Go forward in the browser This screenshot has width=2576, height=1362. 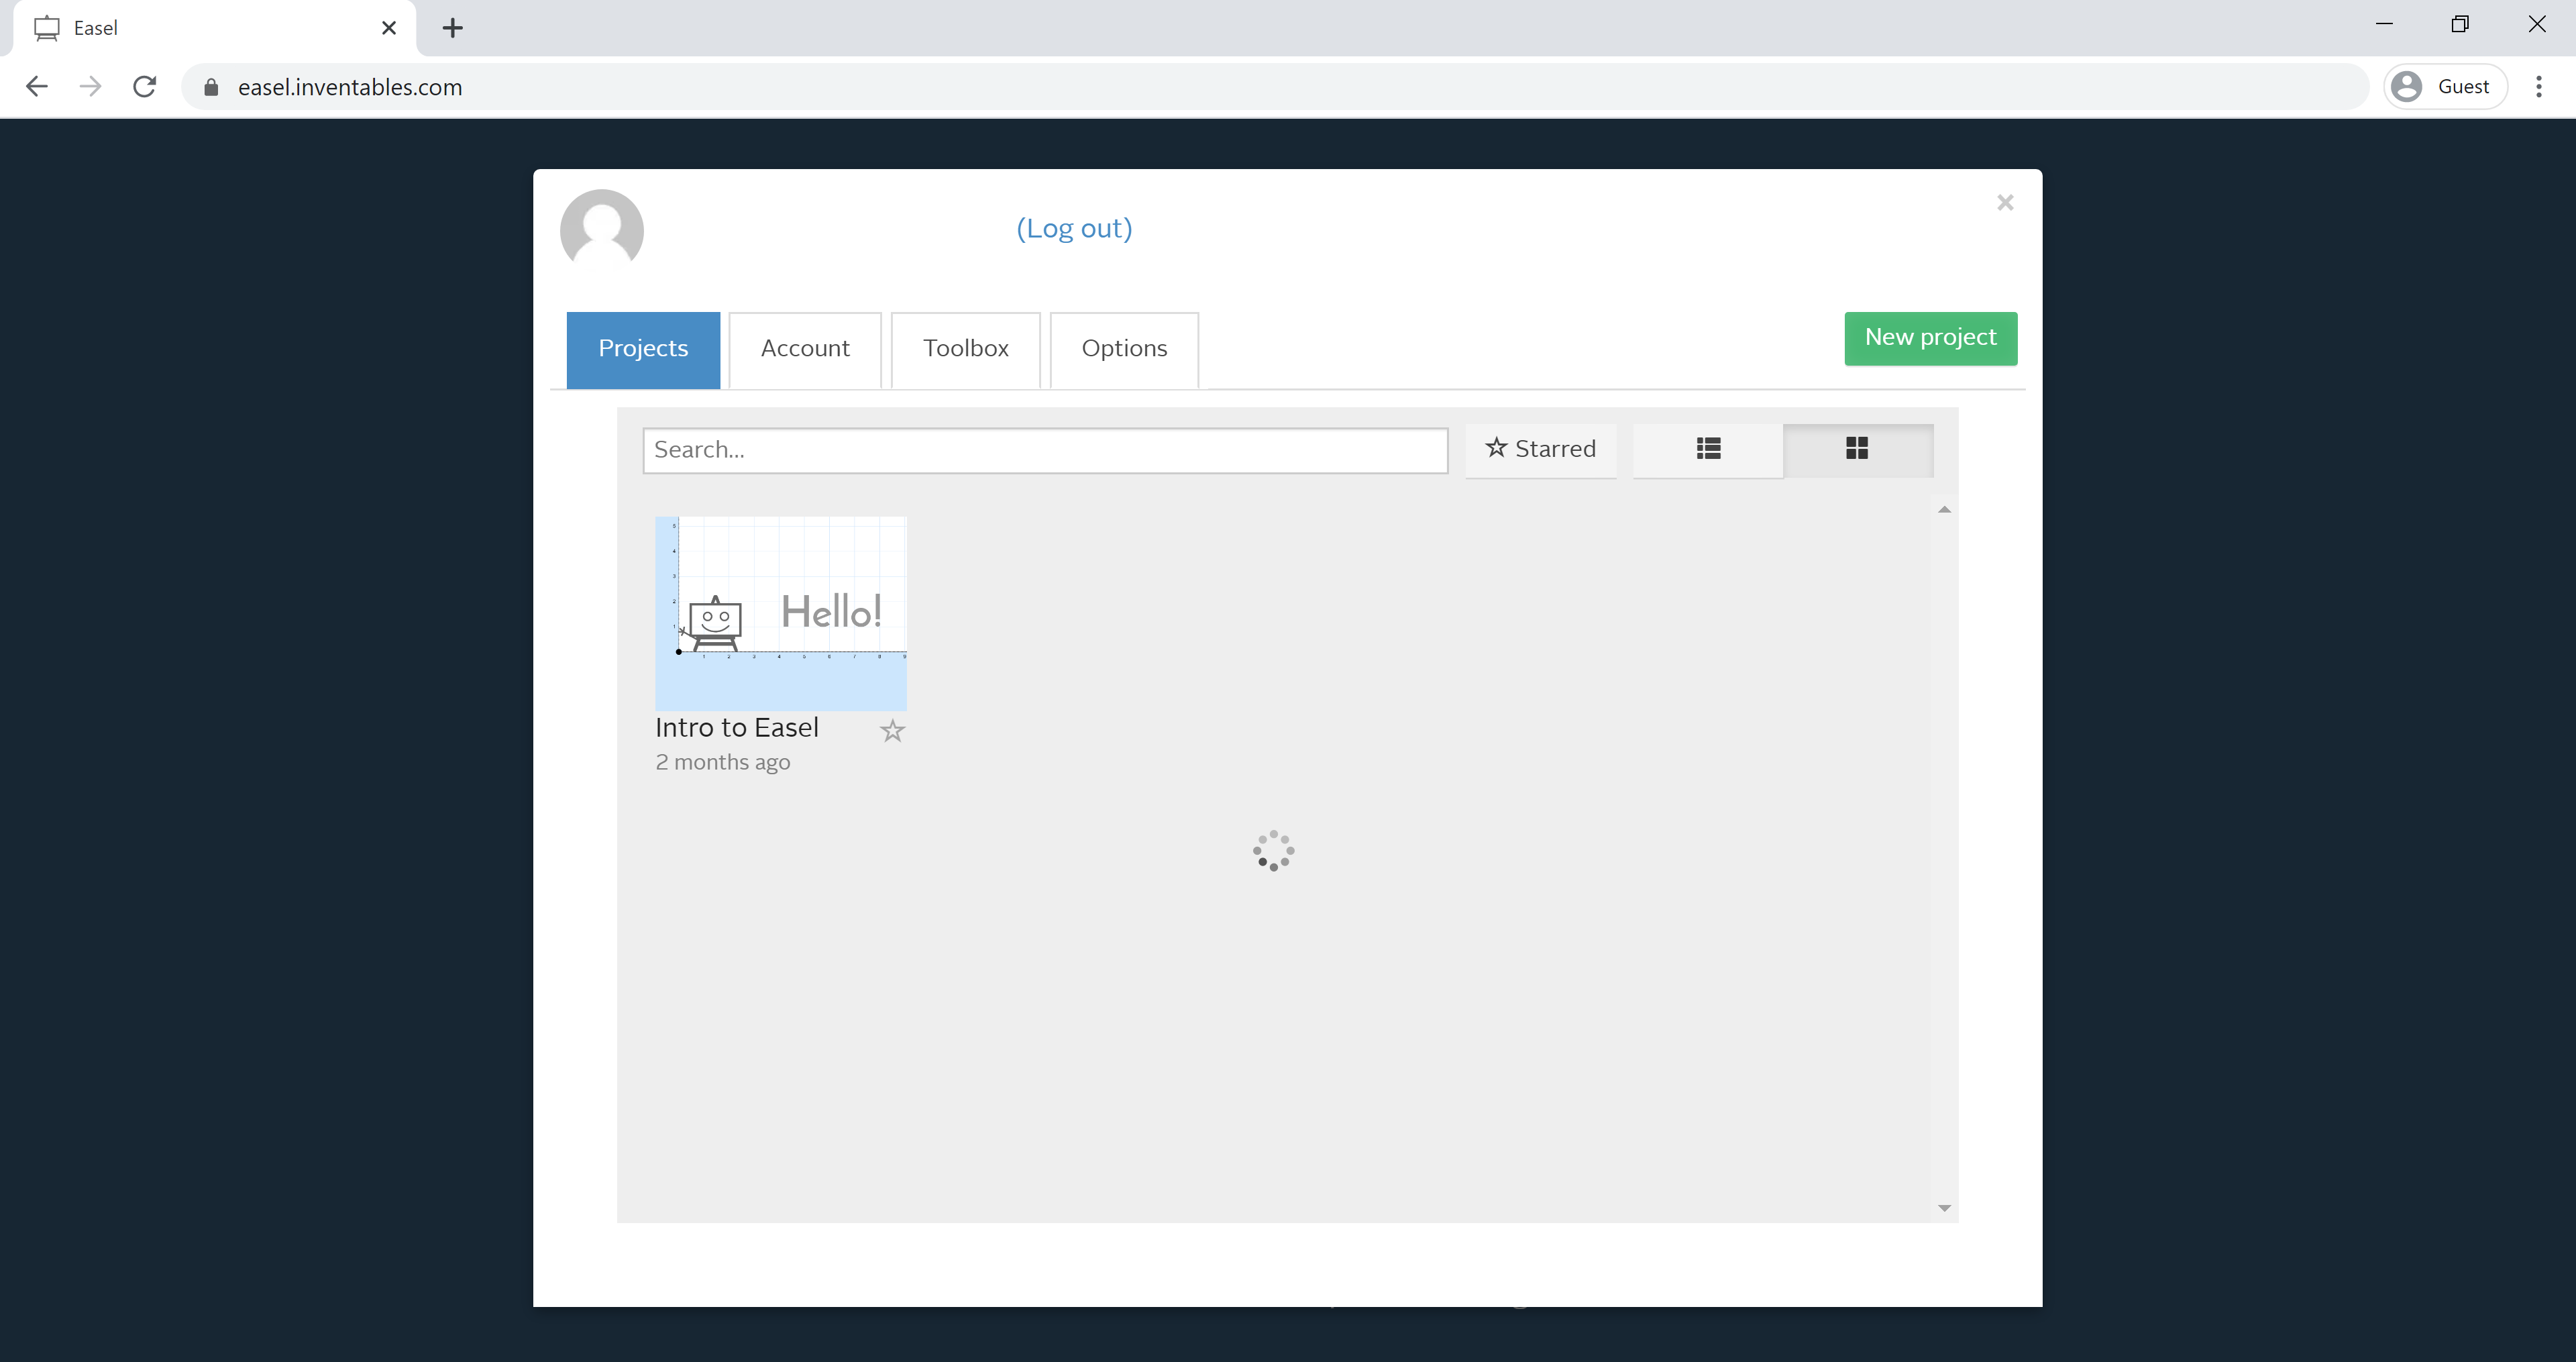pyautogui.click(x=91, y=87)
